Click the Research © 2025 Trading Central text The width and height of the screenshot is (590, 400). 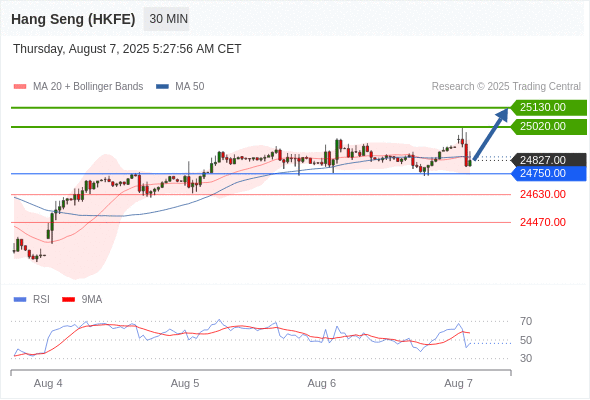pos(506,87)
